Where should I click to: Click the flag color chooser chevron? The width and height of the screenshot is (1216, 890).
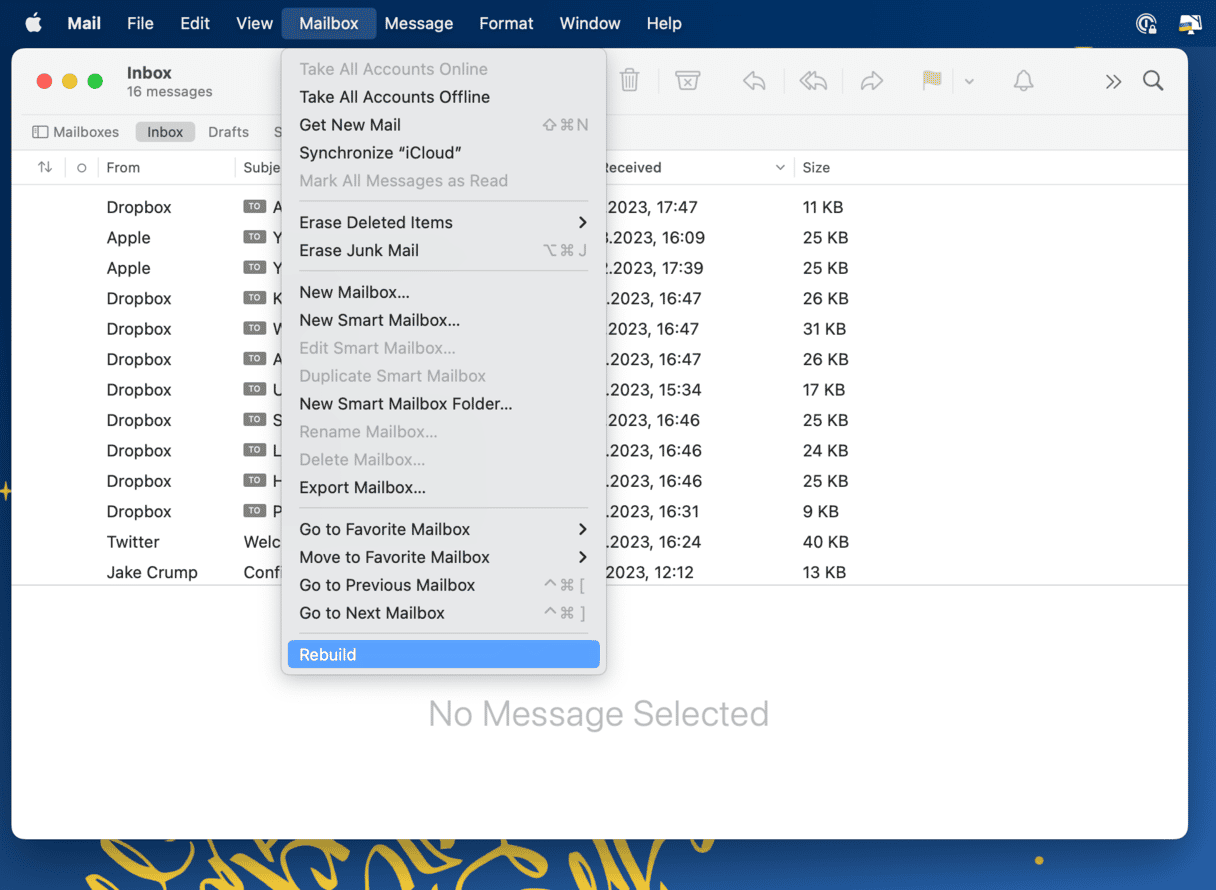(968, 80)
